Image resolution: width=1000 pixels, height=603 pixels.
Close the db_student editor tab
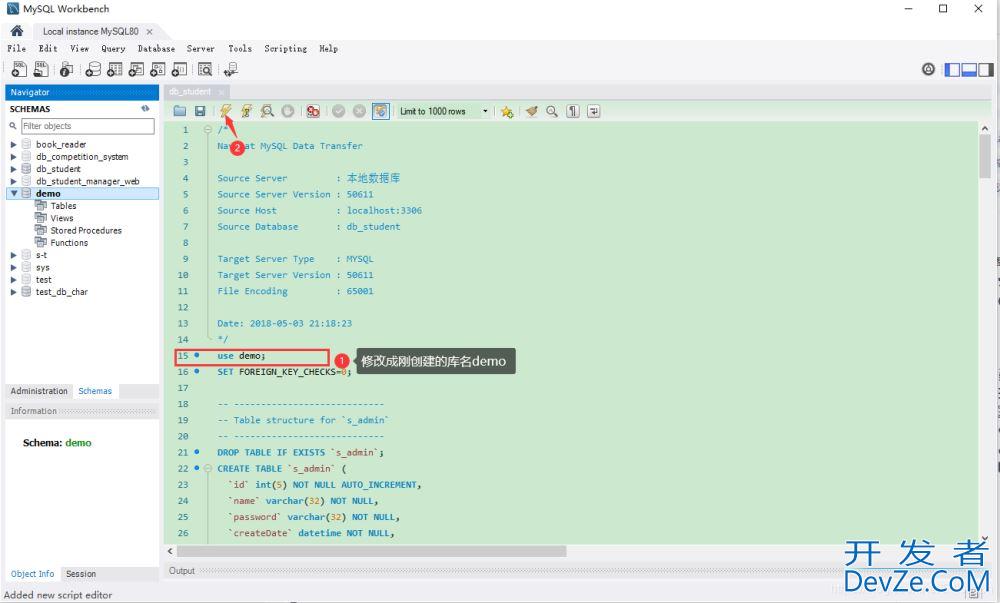tap(221, 92)
